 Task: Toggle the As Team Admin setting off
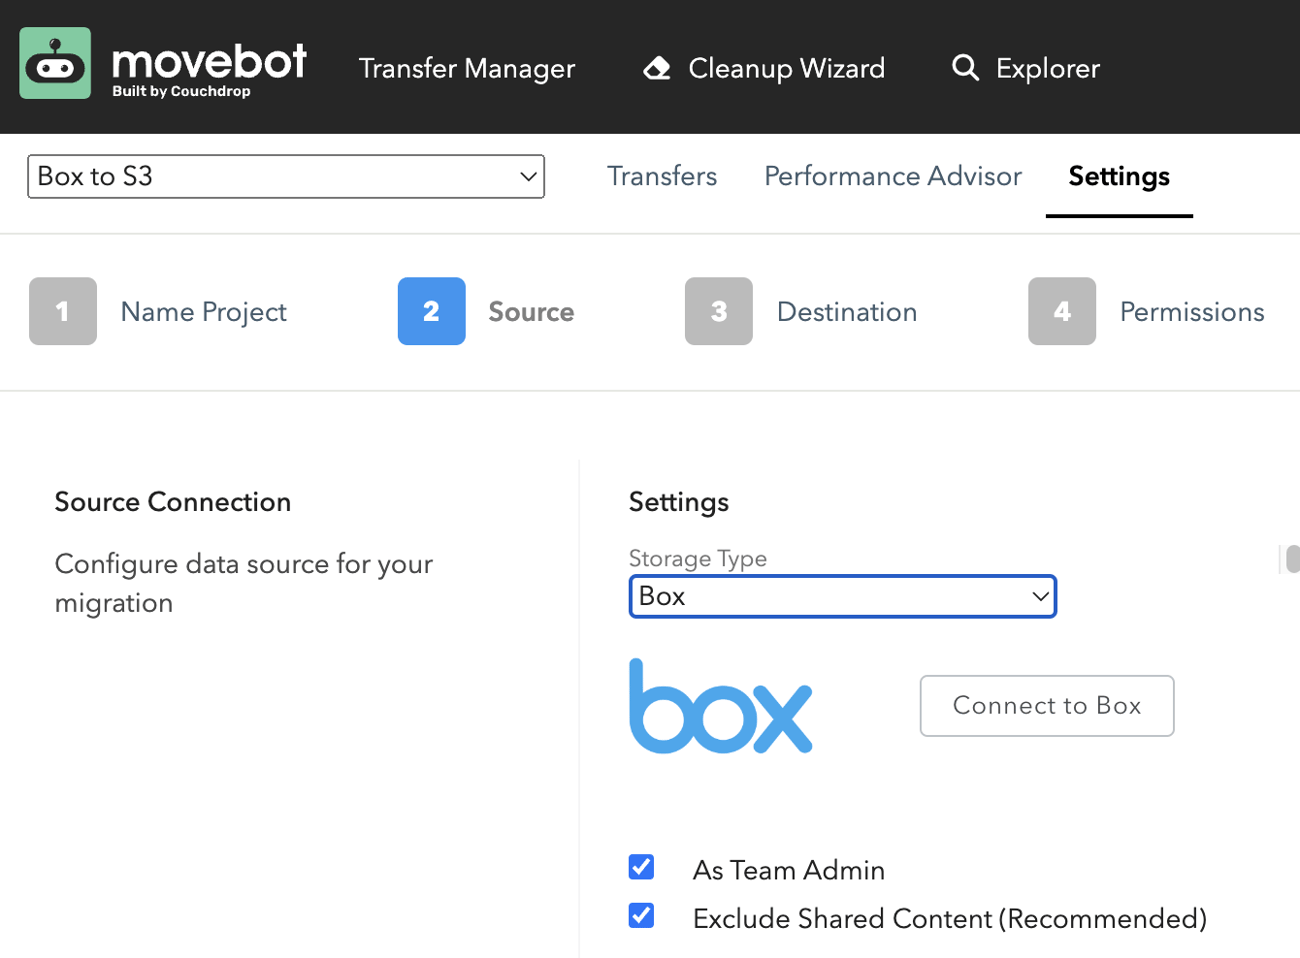641,867
